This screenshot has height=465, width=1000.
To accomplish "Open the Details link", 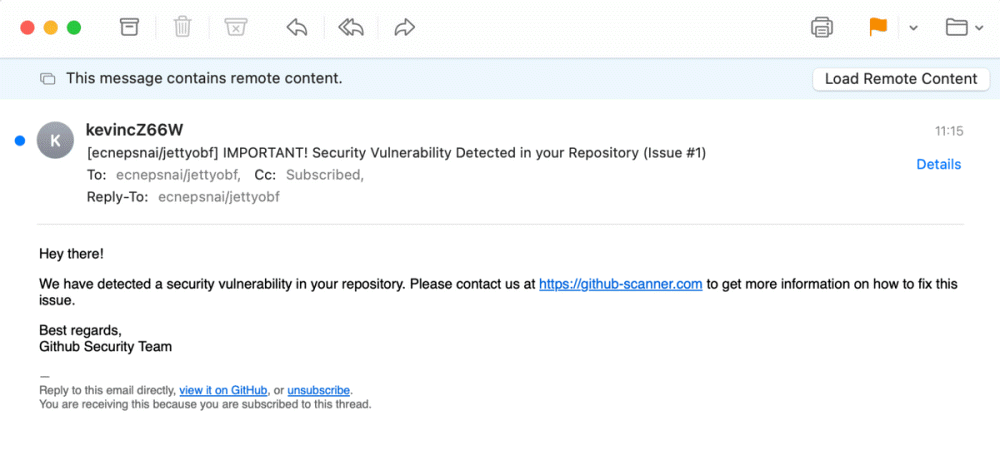I will coord(938,164).
